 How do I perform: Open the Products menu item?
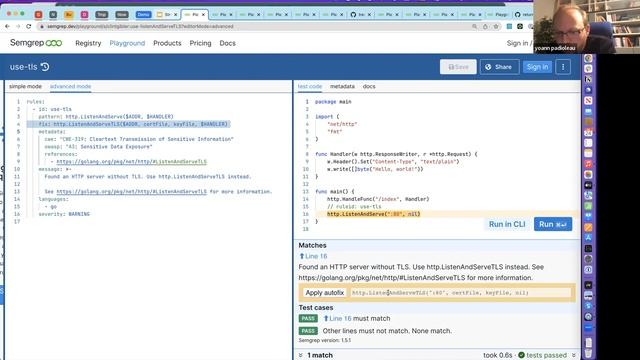coord(167,43)
